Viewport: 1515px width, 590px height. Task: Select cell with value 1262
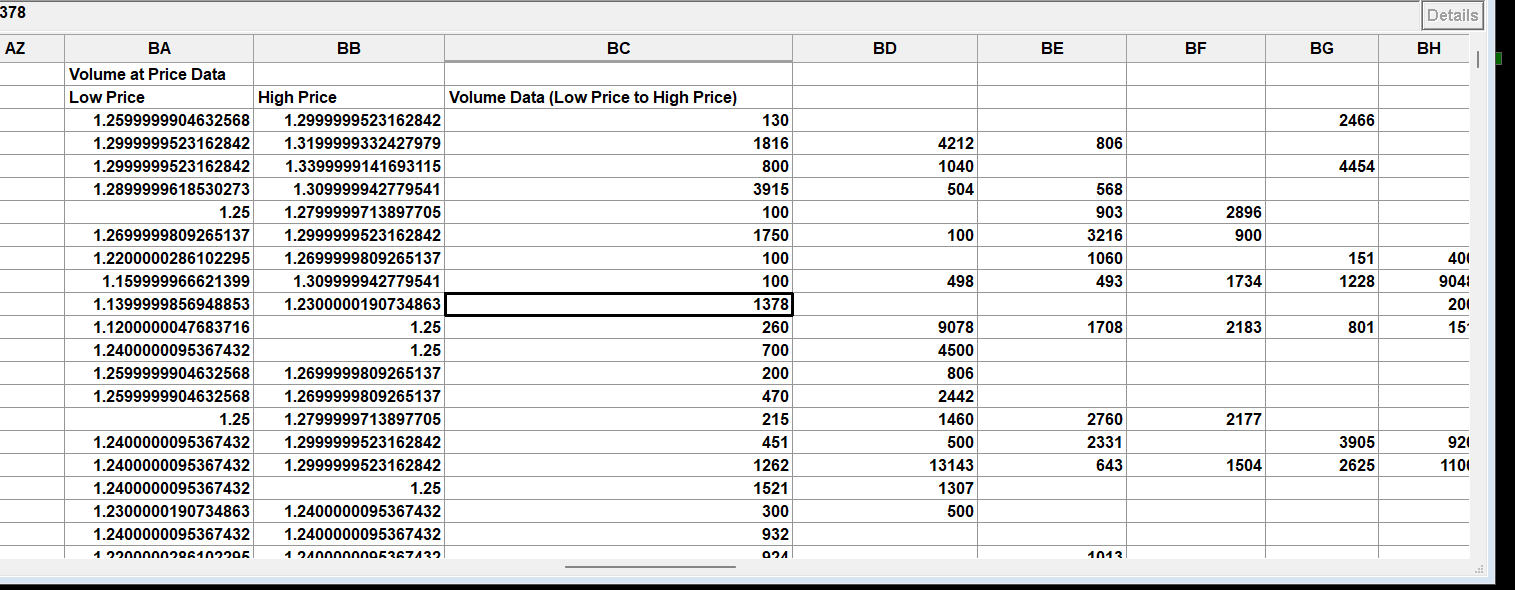click(618, 465)
